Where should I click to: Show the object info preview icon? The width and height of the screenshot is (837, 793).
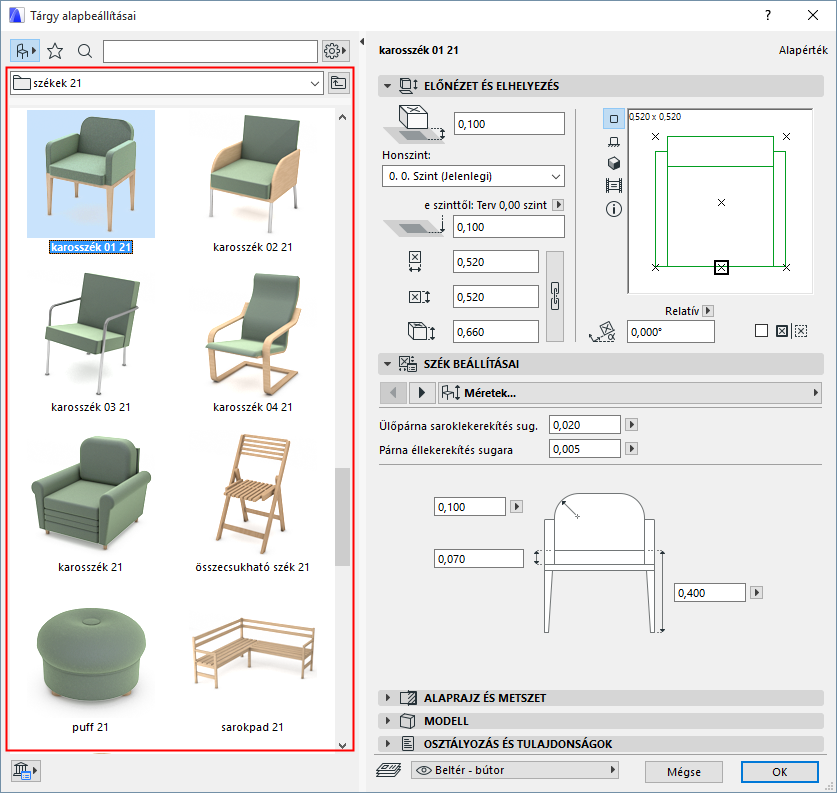tap(614, 209)
